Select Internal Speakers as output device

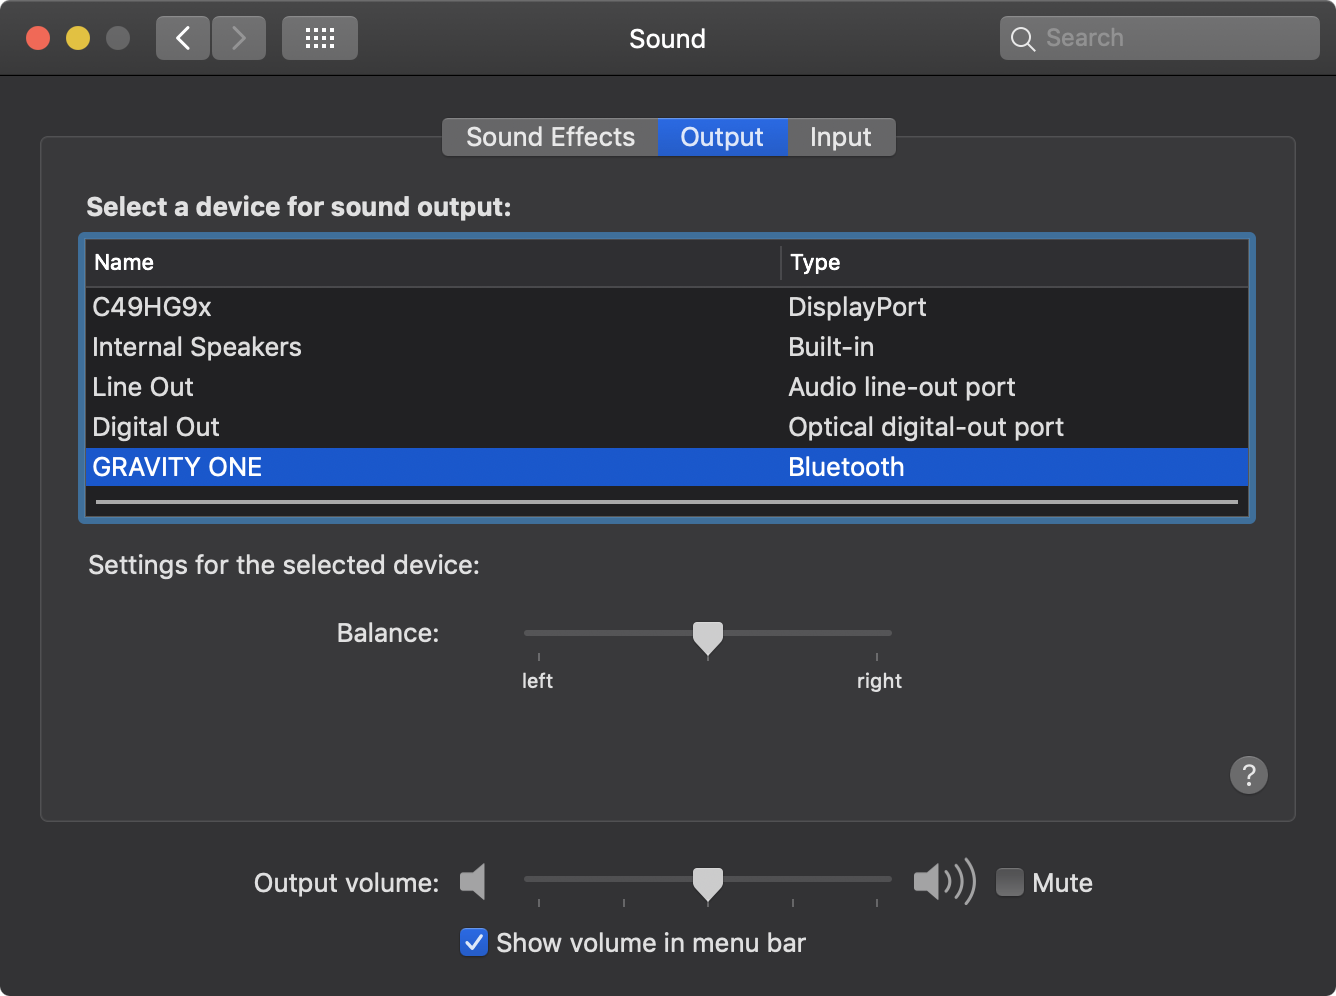[x=667, y=347]
